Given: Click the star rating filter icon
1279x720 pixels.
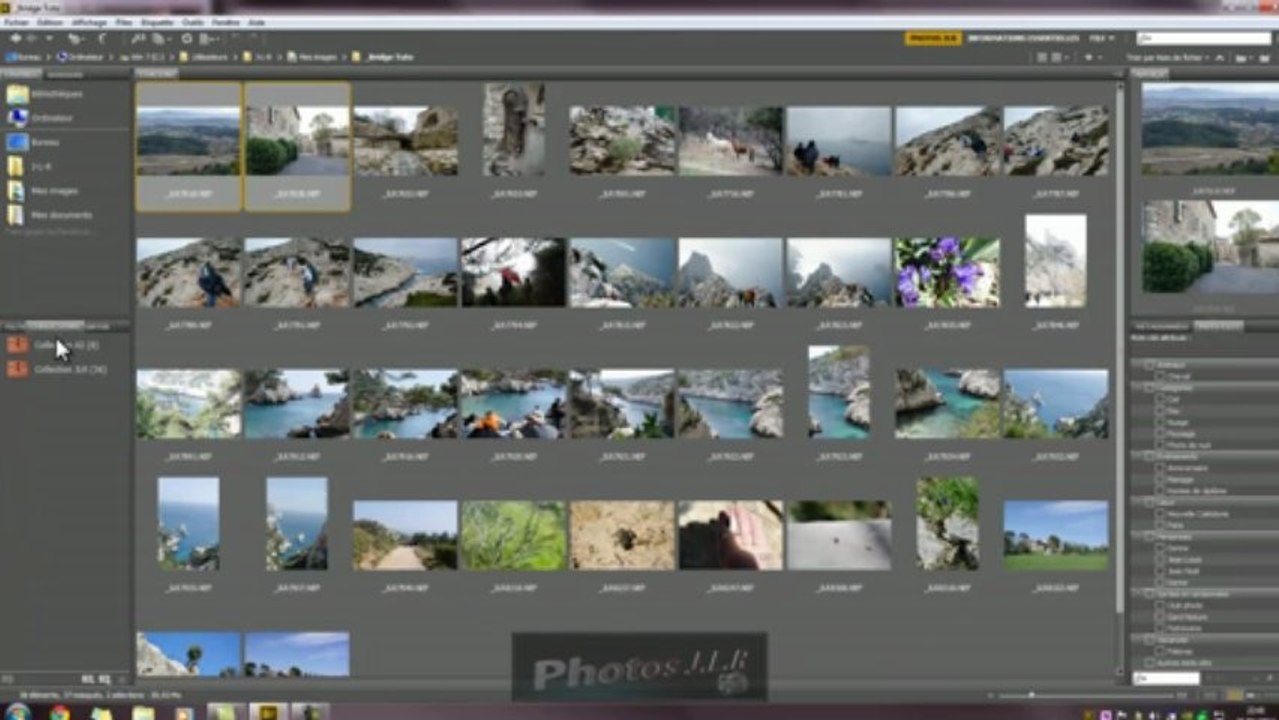Looking at the screenshot, I should click(x=1090, y=58).
